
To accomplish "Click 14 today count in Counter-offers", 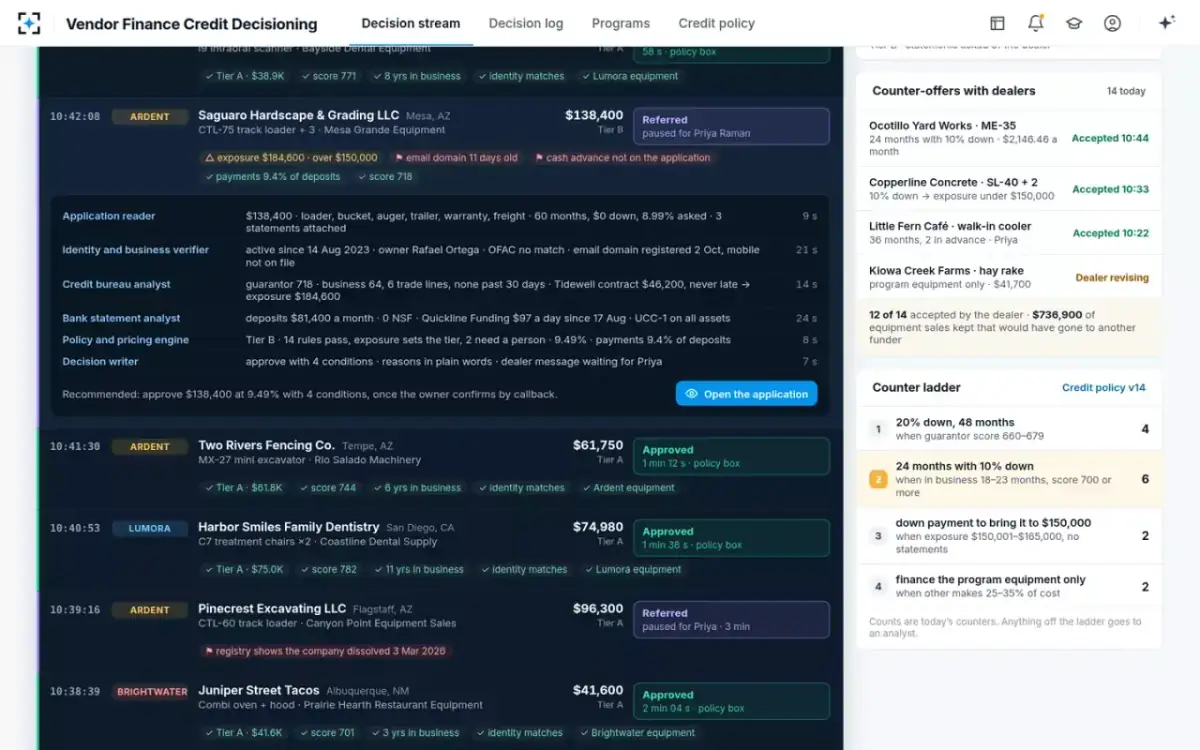I will [x=1126, y=91].
